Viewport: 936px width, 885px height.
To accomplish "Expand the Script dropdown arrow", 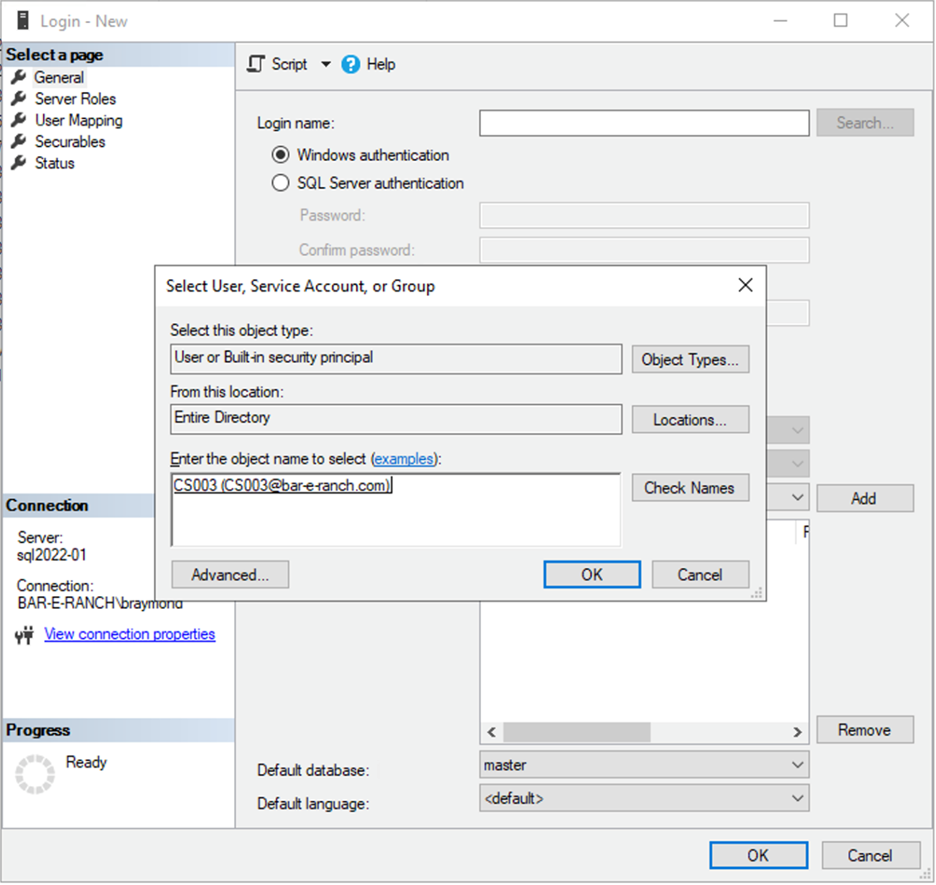I will pos(325,64).
